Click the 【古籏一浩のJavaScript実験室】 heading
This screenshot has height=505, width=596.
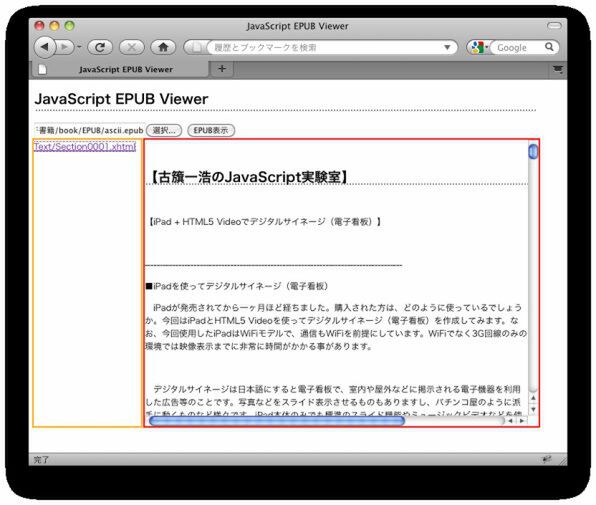[x=247, y=177]
